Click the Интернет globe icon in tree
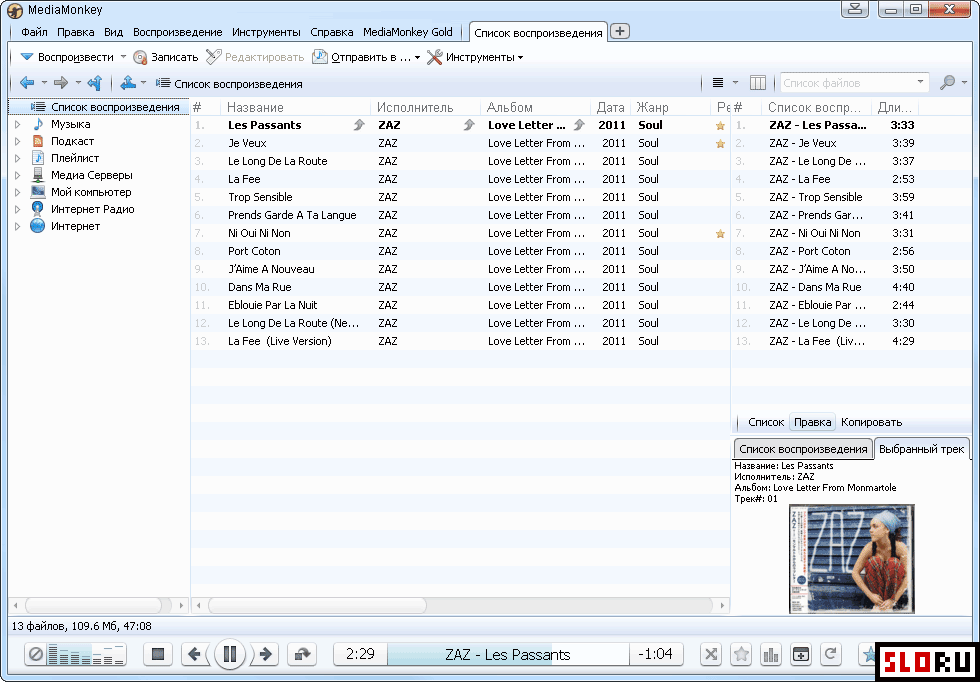980x682 pixels. click(38, 226)
